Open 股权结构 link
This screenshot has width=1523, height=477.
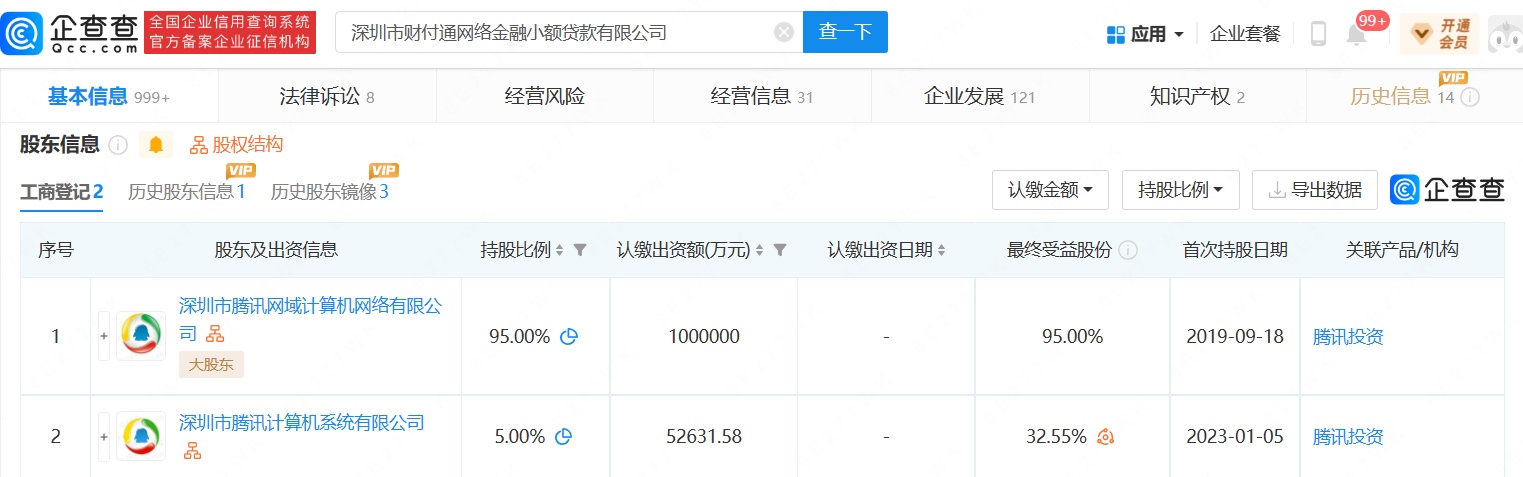[x=237, y=145]
